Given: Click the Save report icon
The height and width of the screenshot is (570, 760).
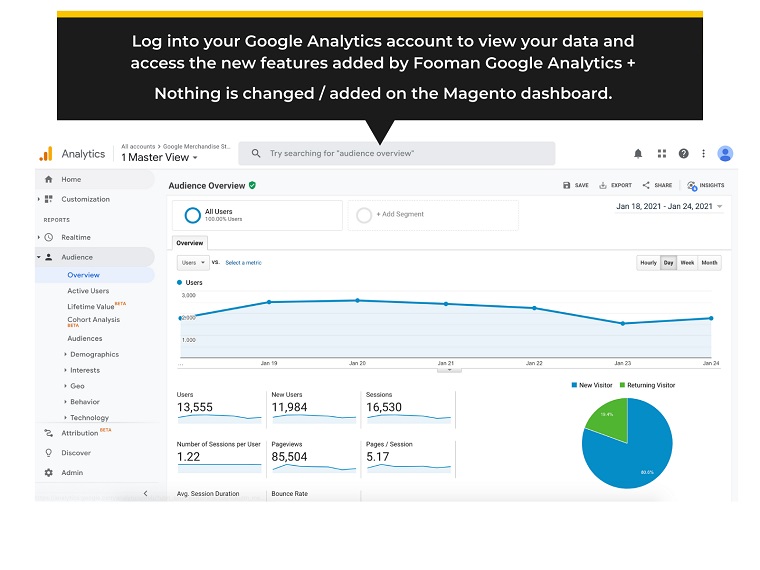Looking at the screenshot, I should (568, 185).
